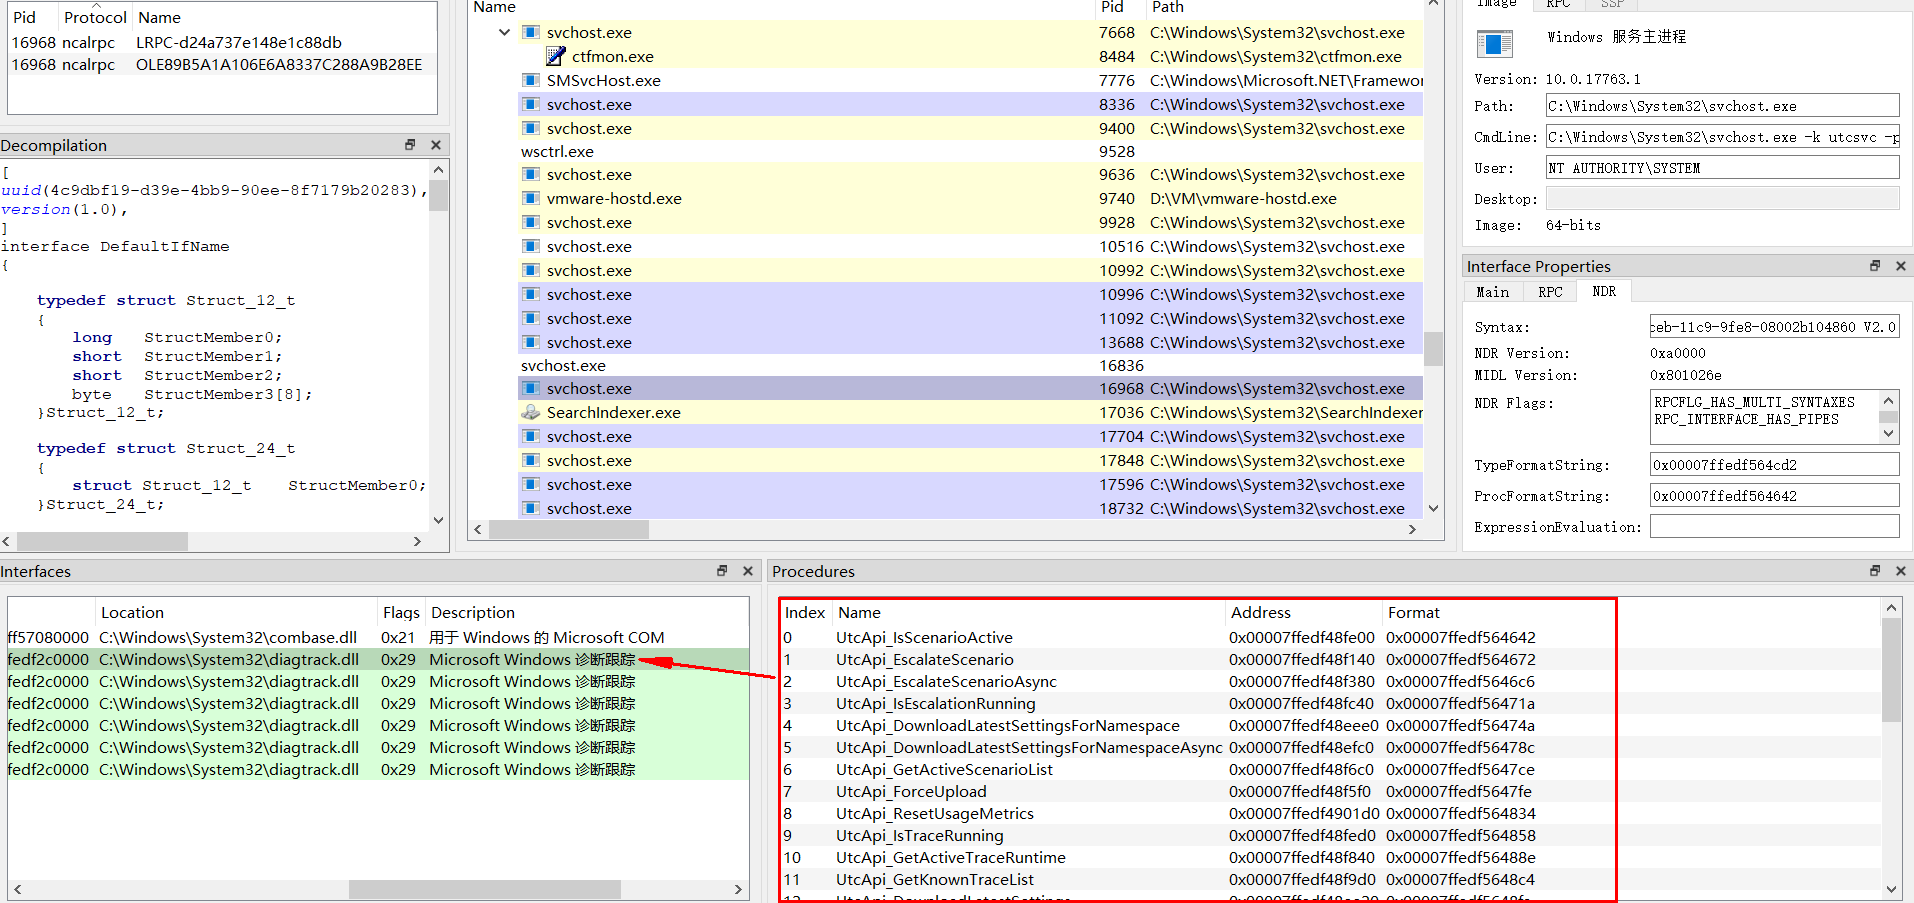Collapse the svchost.exe PID 7668 tree node
Image resolution: width=1914 pixels, height=903 pixels.
point(504,32)
